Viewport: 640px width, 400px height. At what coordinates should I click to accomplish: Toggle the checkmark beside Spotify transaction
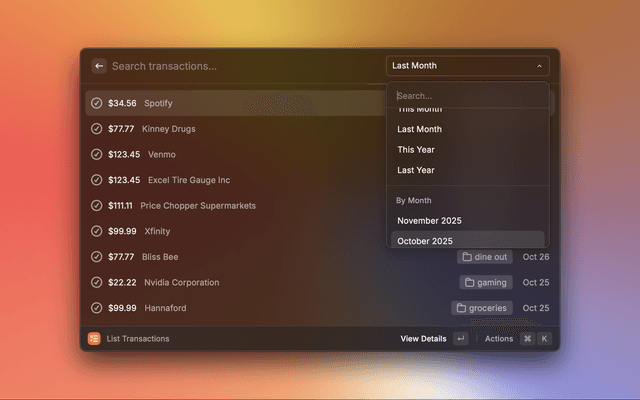(x=96, y=103)
